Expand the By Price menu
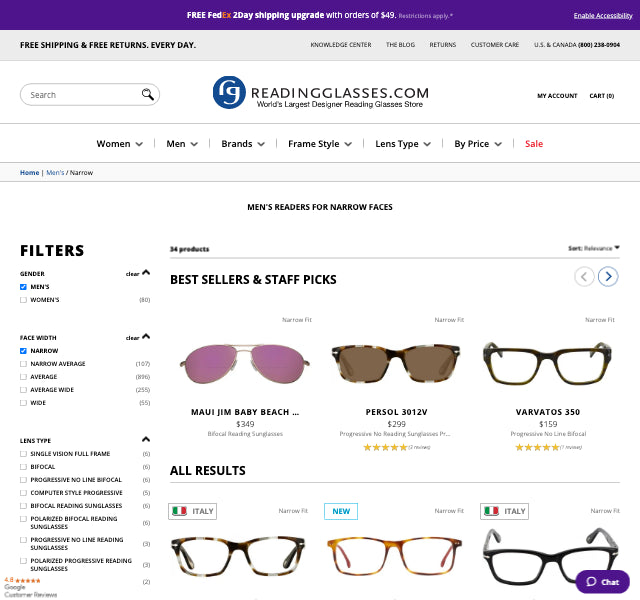This screenshot has height=600, width=640. point(478,144)
